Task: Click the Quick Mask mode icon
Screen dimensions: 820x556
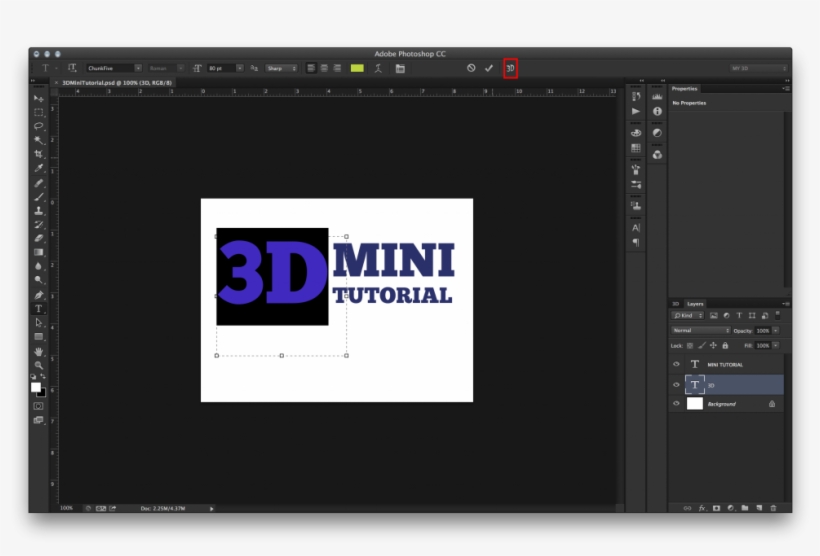Action: 38,406
